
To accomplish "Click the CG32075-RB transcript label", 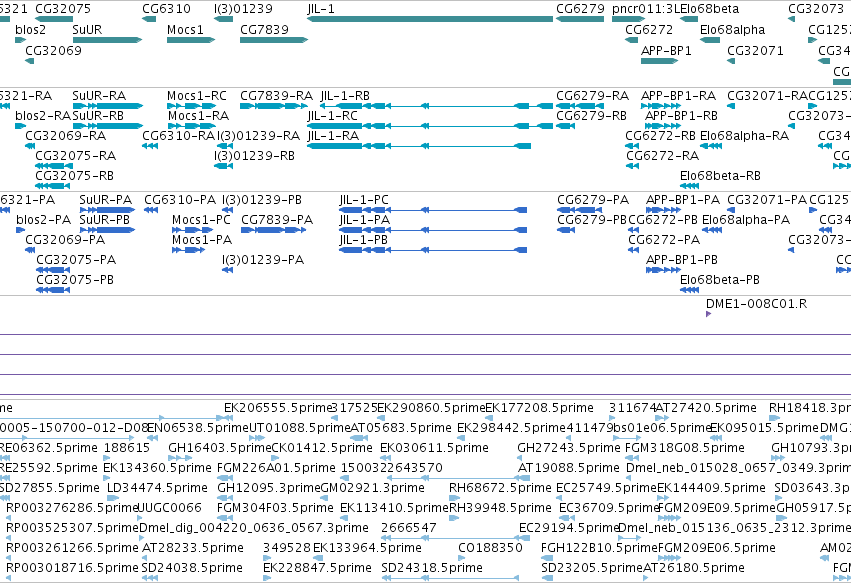I will click(x=74, y=176).
